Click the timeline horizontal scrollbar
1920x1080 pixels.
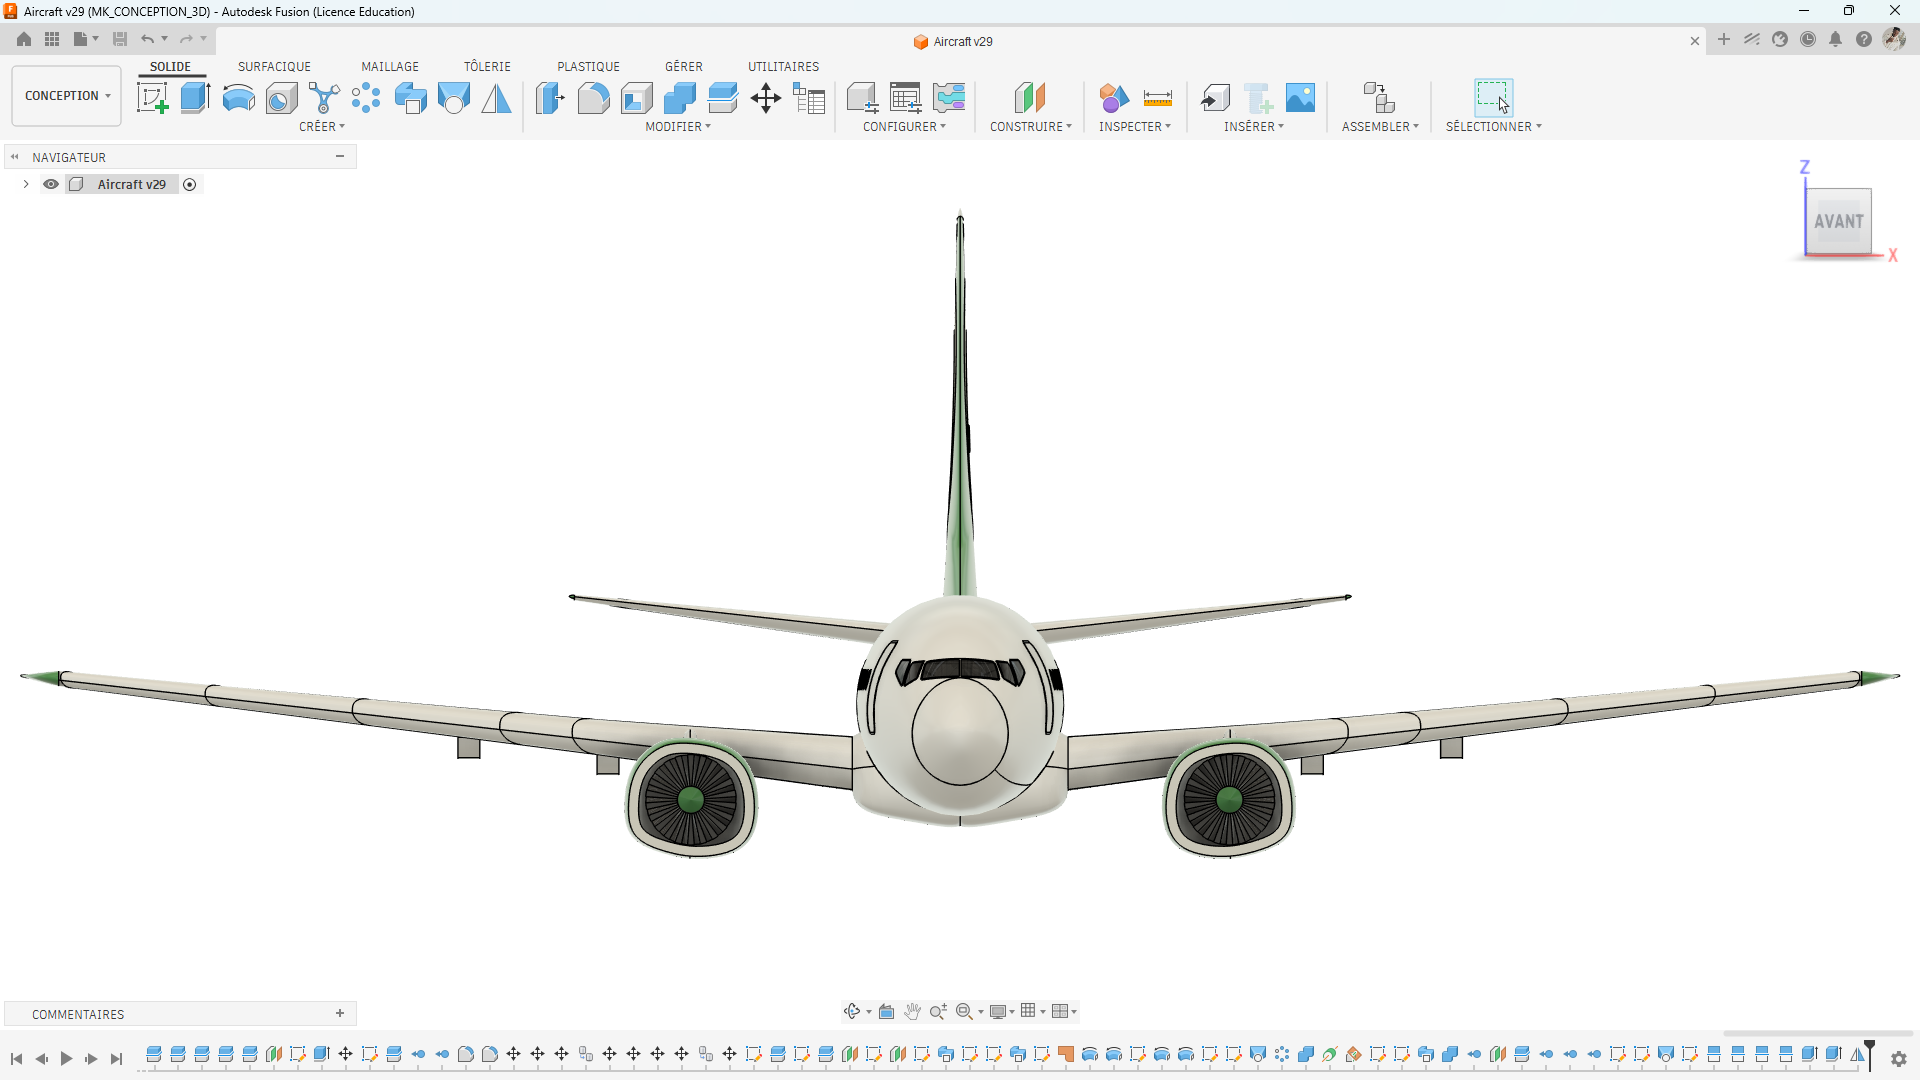click(1817, 1033)
